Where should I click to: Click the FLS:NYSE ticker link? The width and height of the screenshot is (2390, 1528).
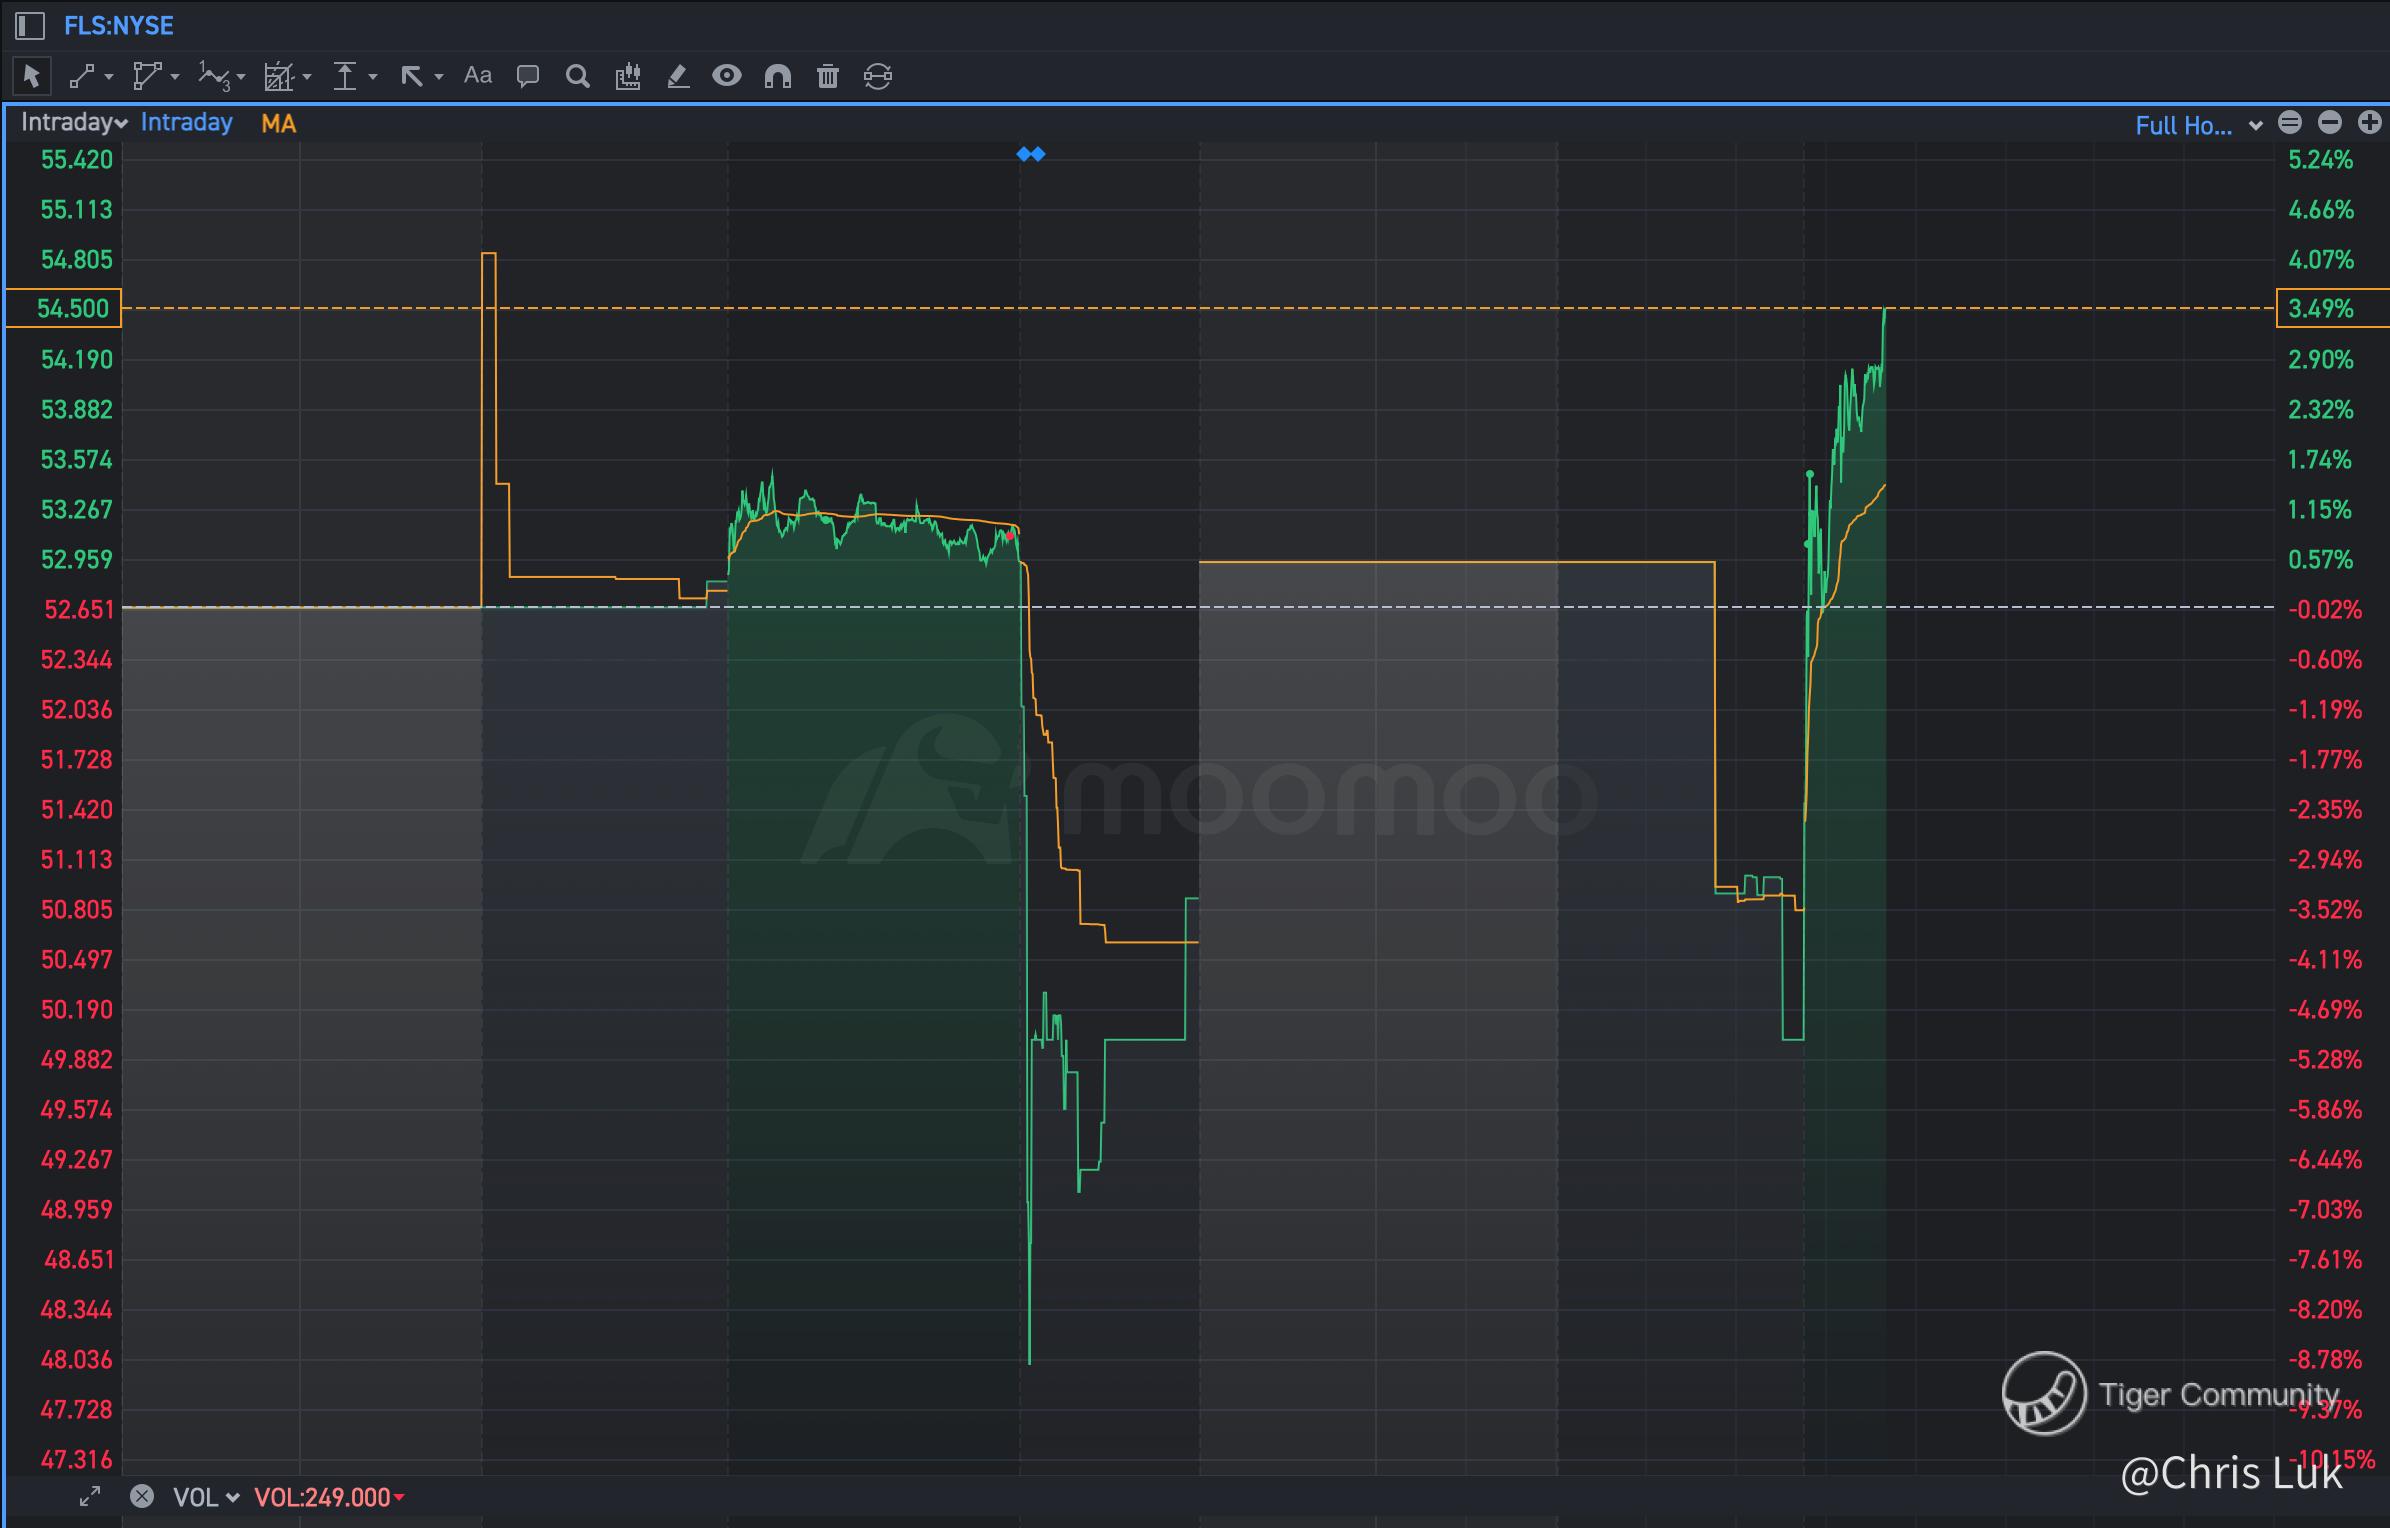coord(118,25)
